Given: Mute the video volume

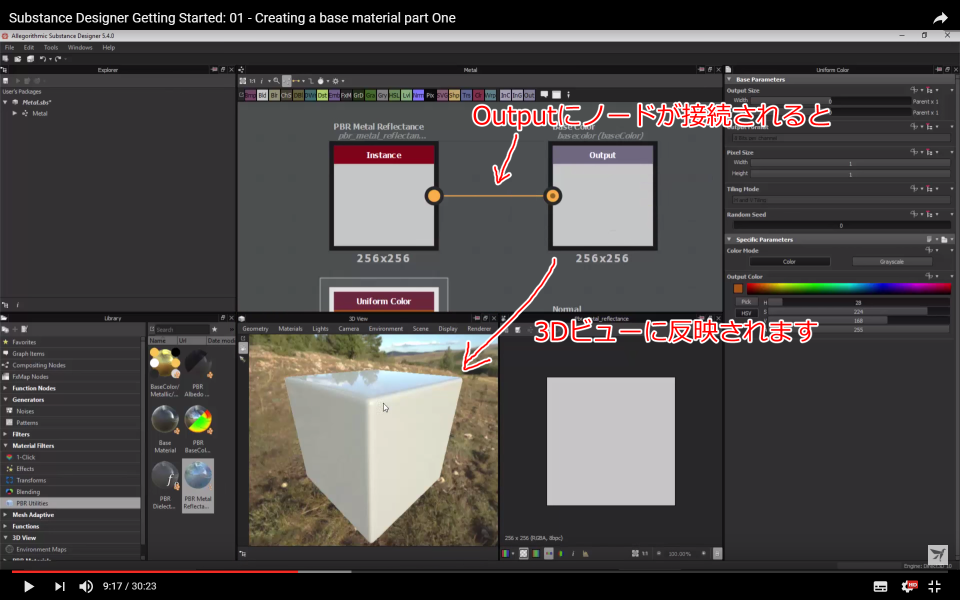Looking at the screenshot, I should [86, 586].
